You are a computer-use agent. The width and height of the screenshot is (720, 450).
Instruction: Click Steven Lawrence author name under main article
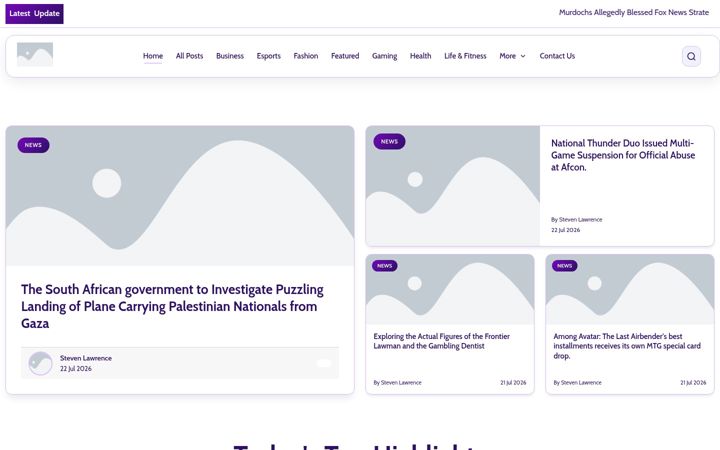pyautogui.click(x=86, y=358)
